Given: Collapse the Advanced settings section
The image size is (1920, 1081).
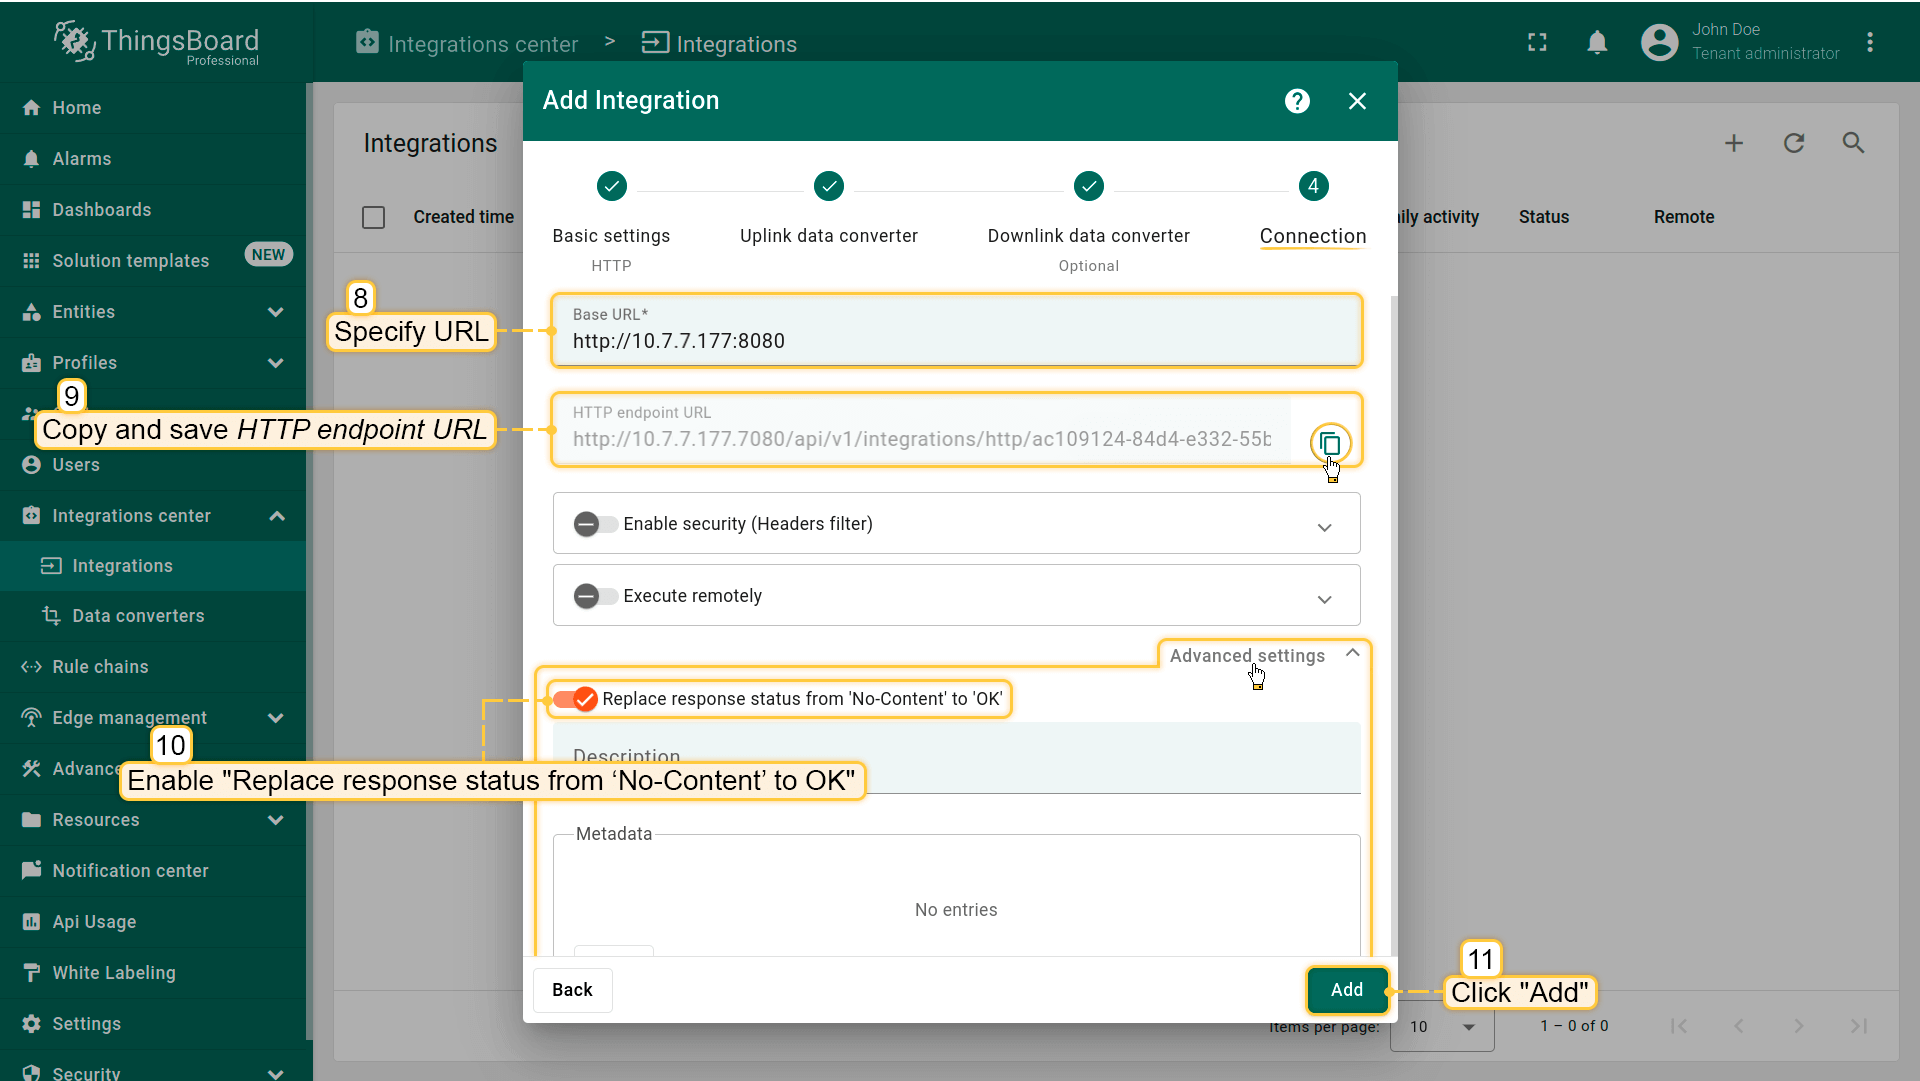Looking at the screenshot, I should coord(1352,653).
